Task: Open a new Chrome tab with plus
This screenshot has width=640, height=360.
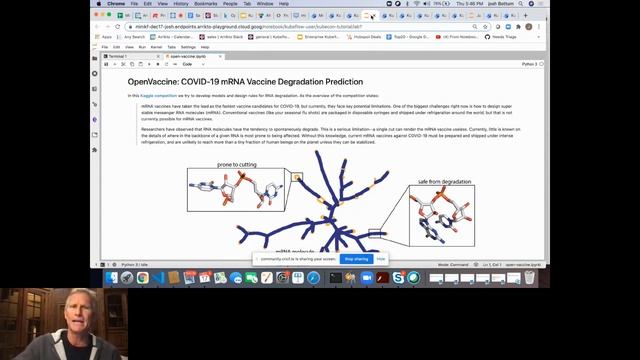Action: click(525, 16)
